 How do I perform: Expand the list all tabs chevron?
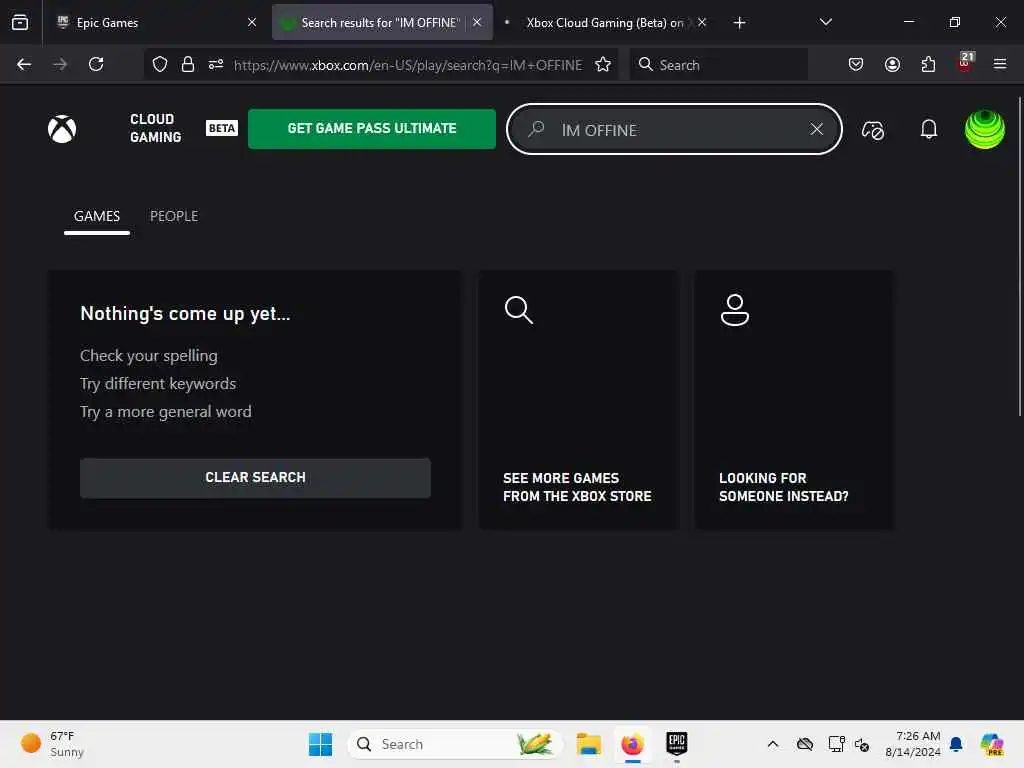coord(825,22)
